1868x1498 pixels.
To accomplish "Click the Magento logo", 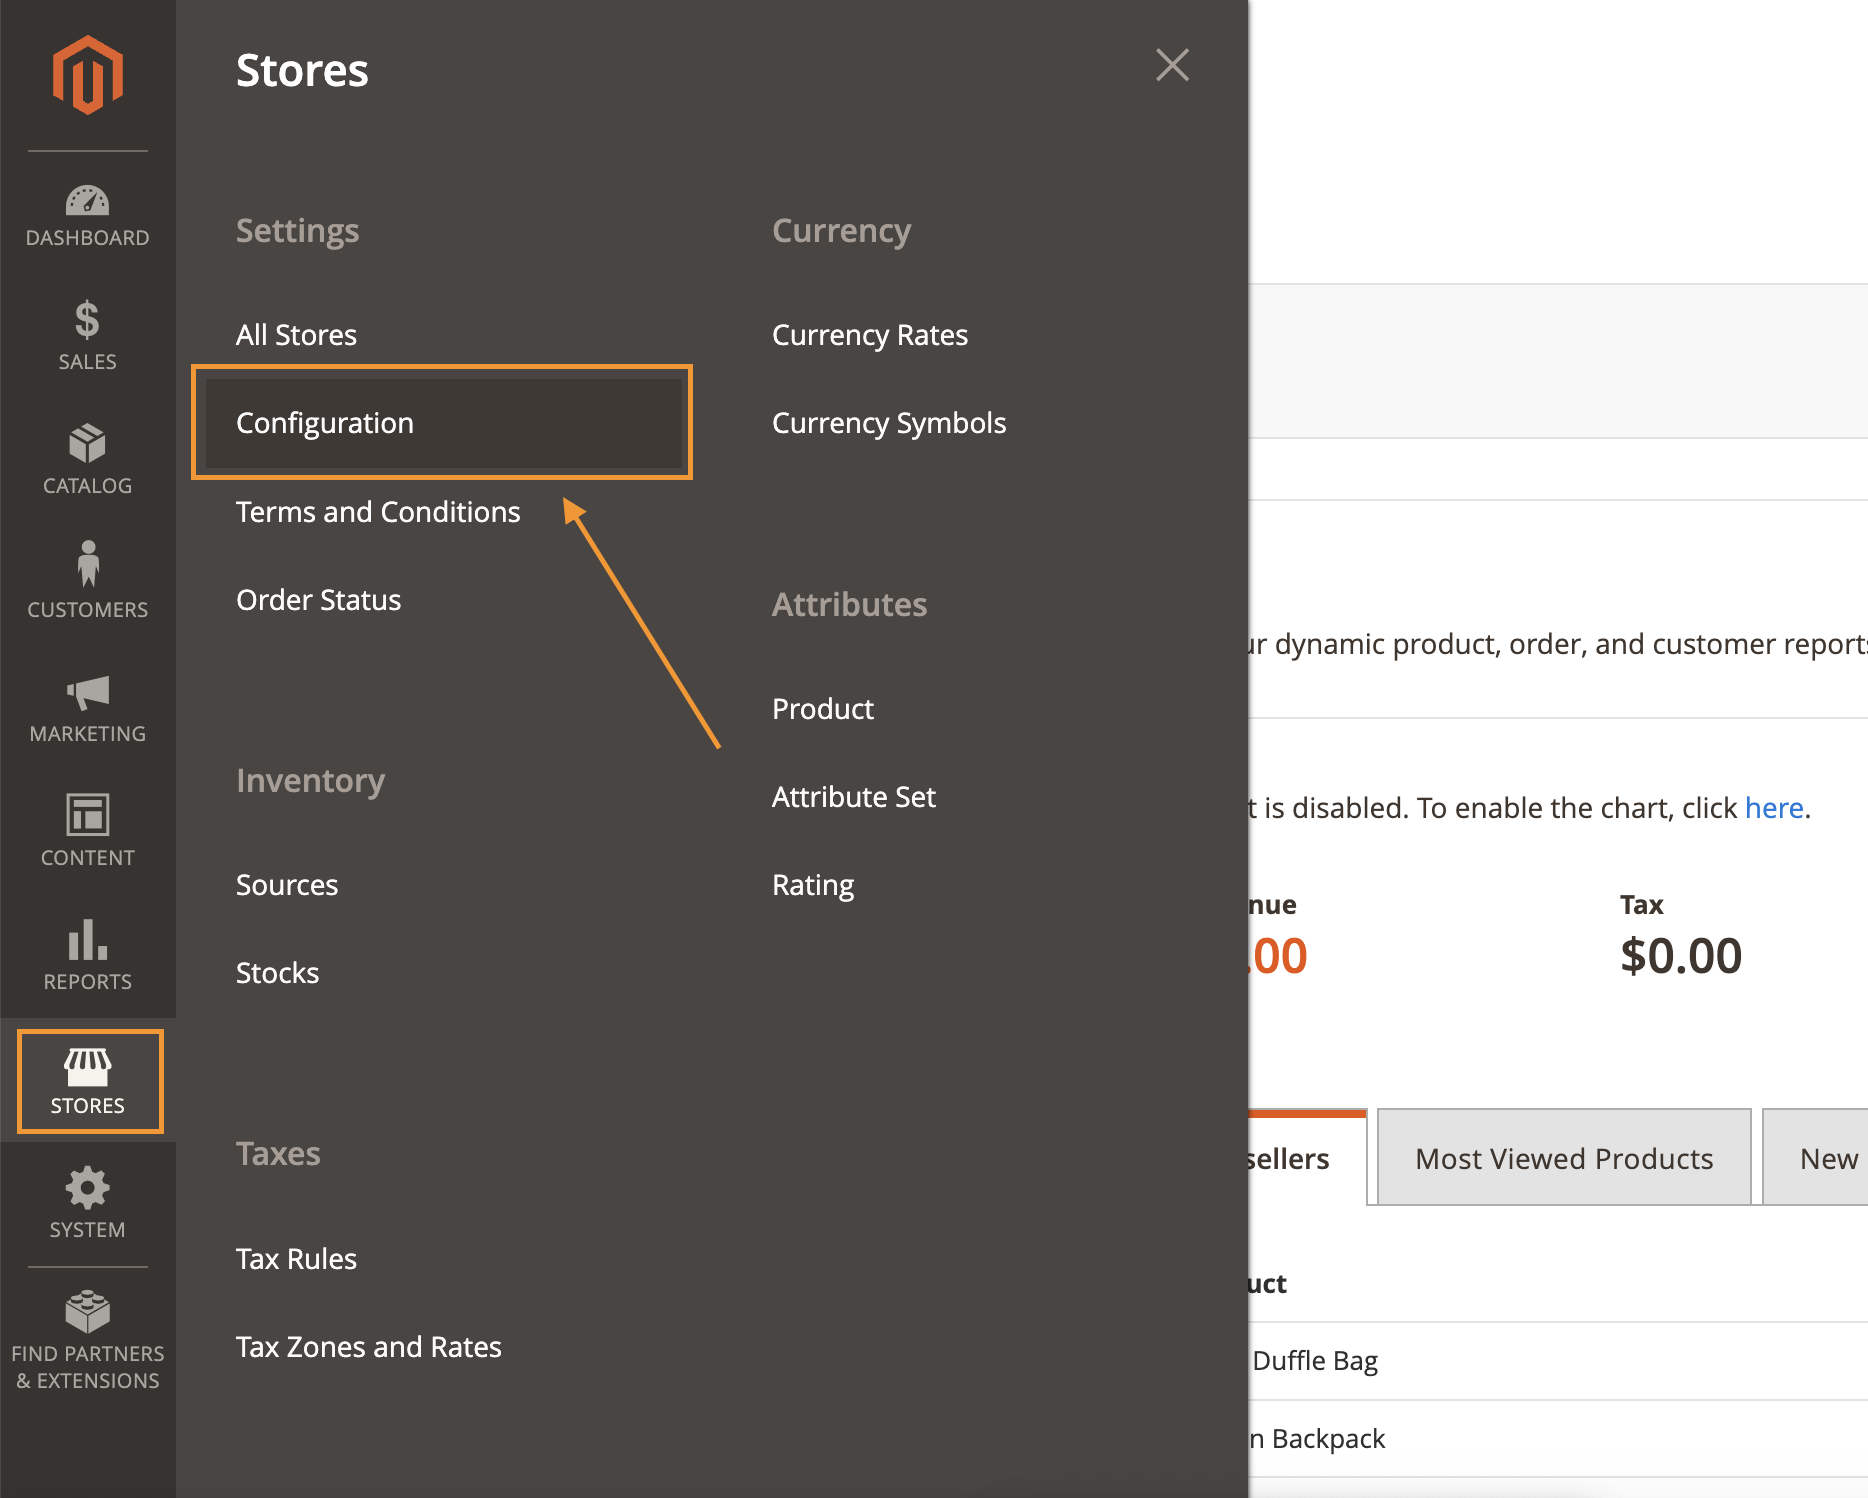I will pyautogui.click(x=88, y=72).
